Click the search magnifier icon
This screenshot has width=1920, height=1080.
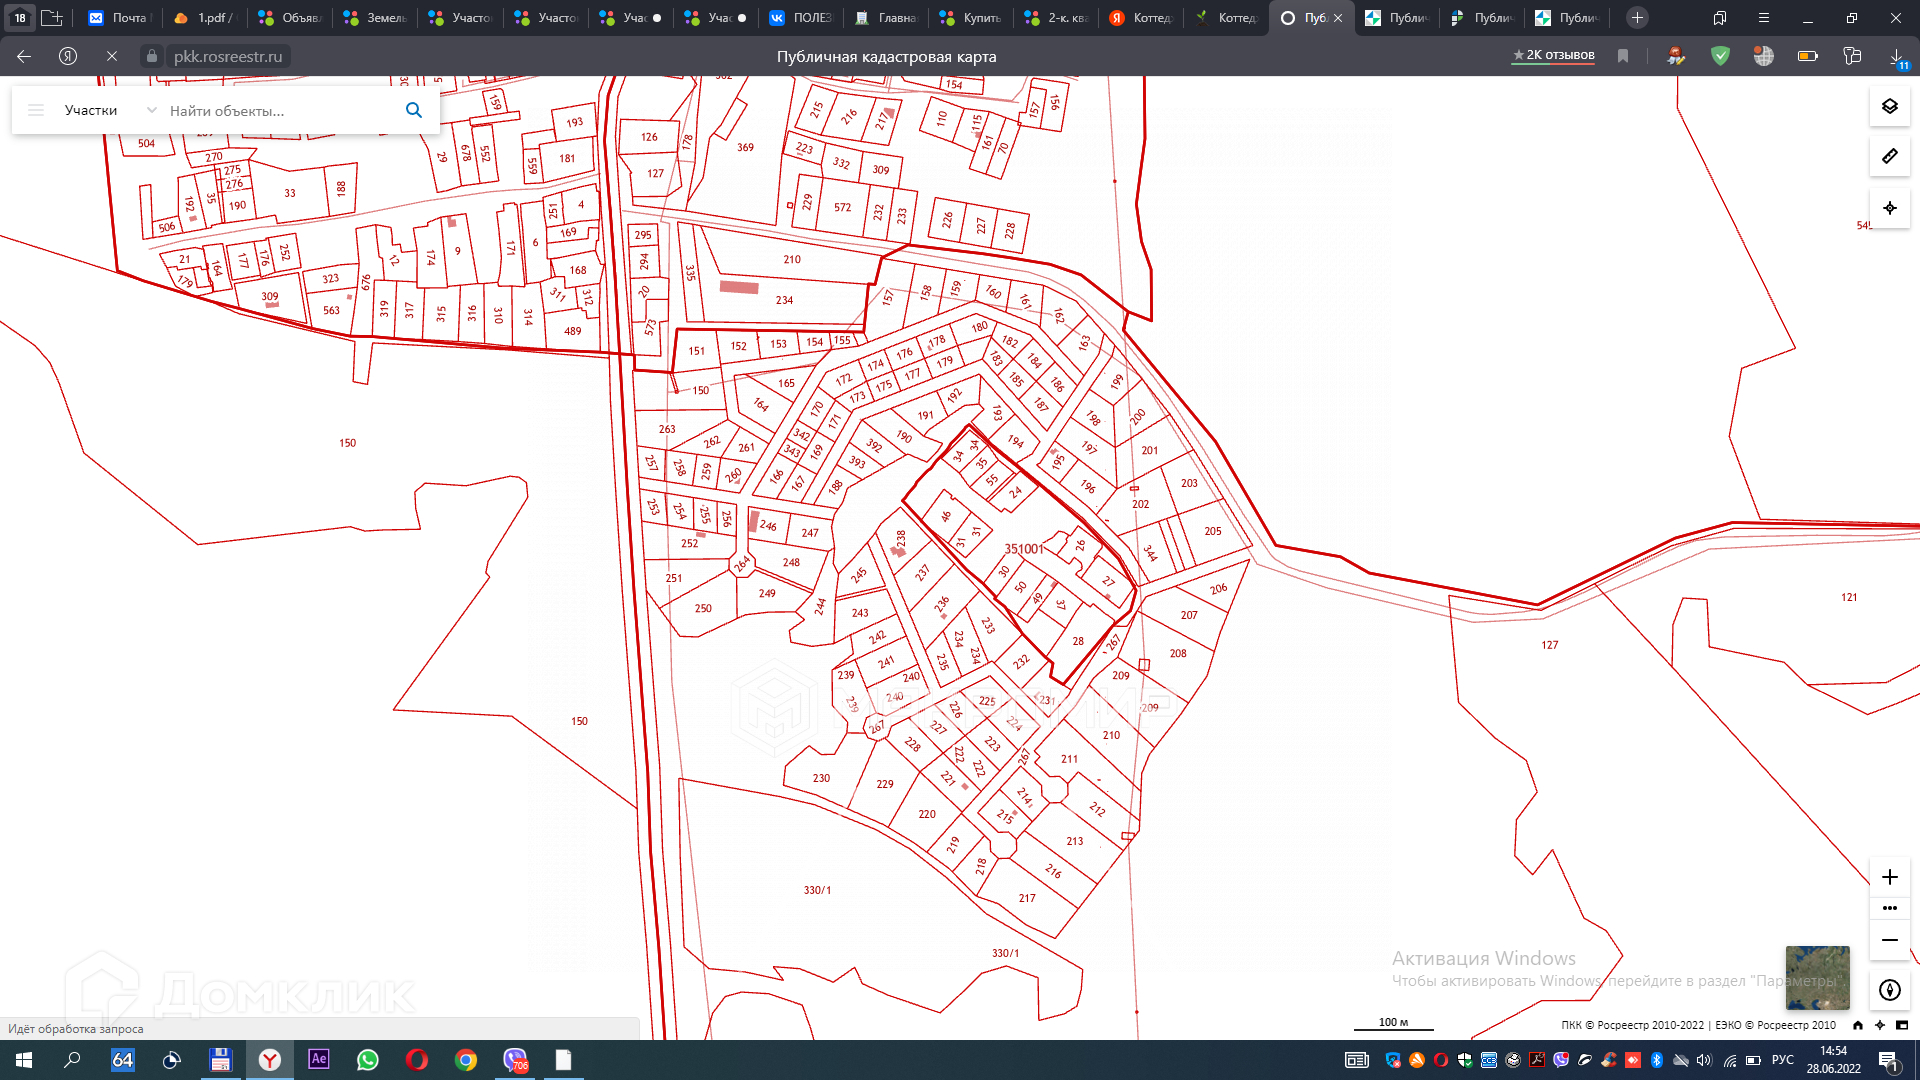click(414, 110)
